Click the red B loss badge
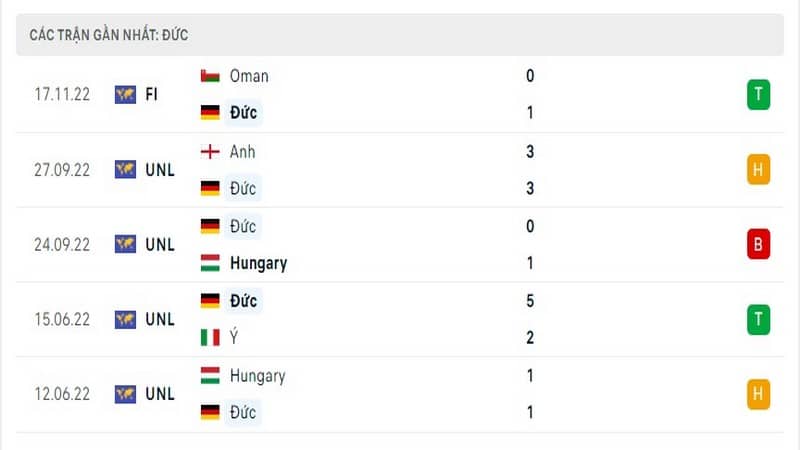The image size is (800, 450). 758,244
